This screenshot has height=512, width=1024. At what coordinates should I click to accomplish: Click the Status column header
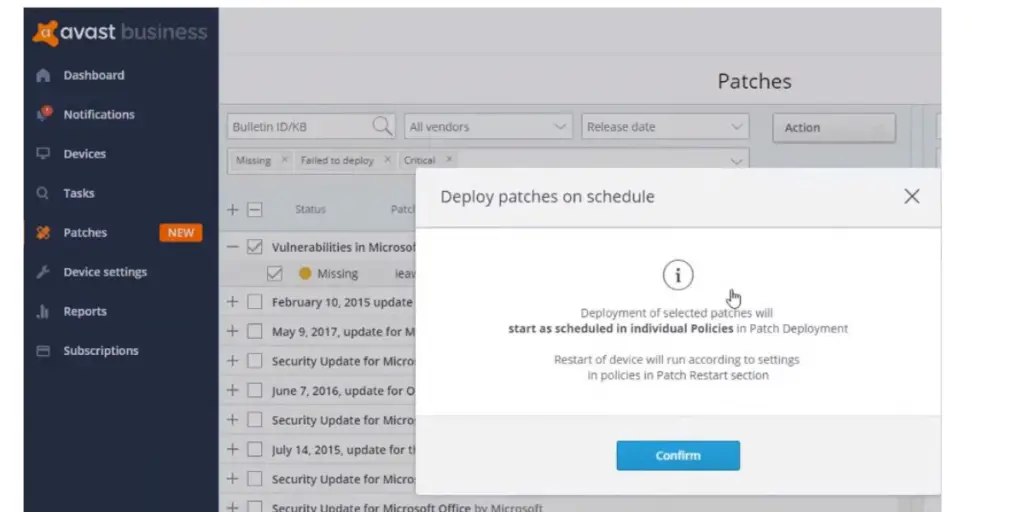click(x=310, y=210)
